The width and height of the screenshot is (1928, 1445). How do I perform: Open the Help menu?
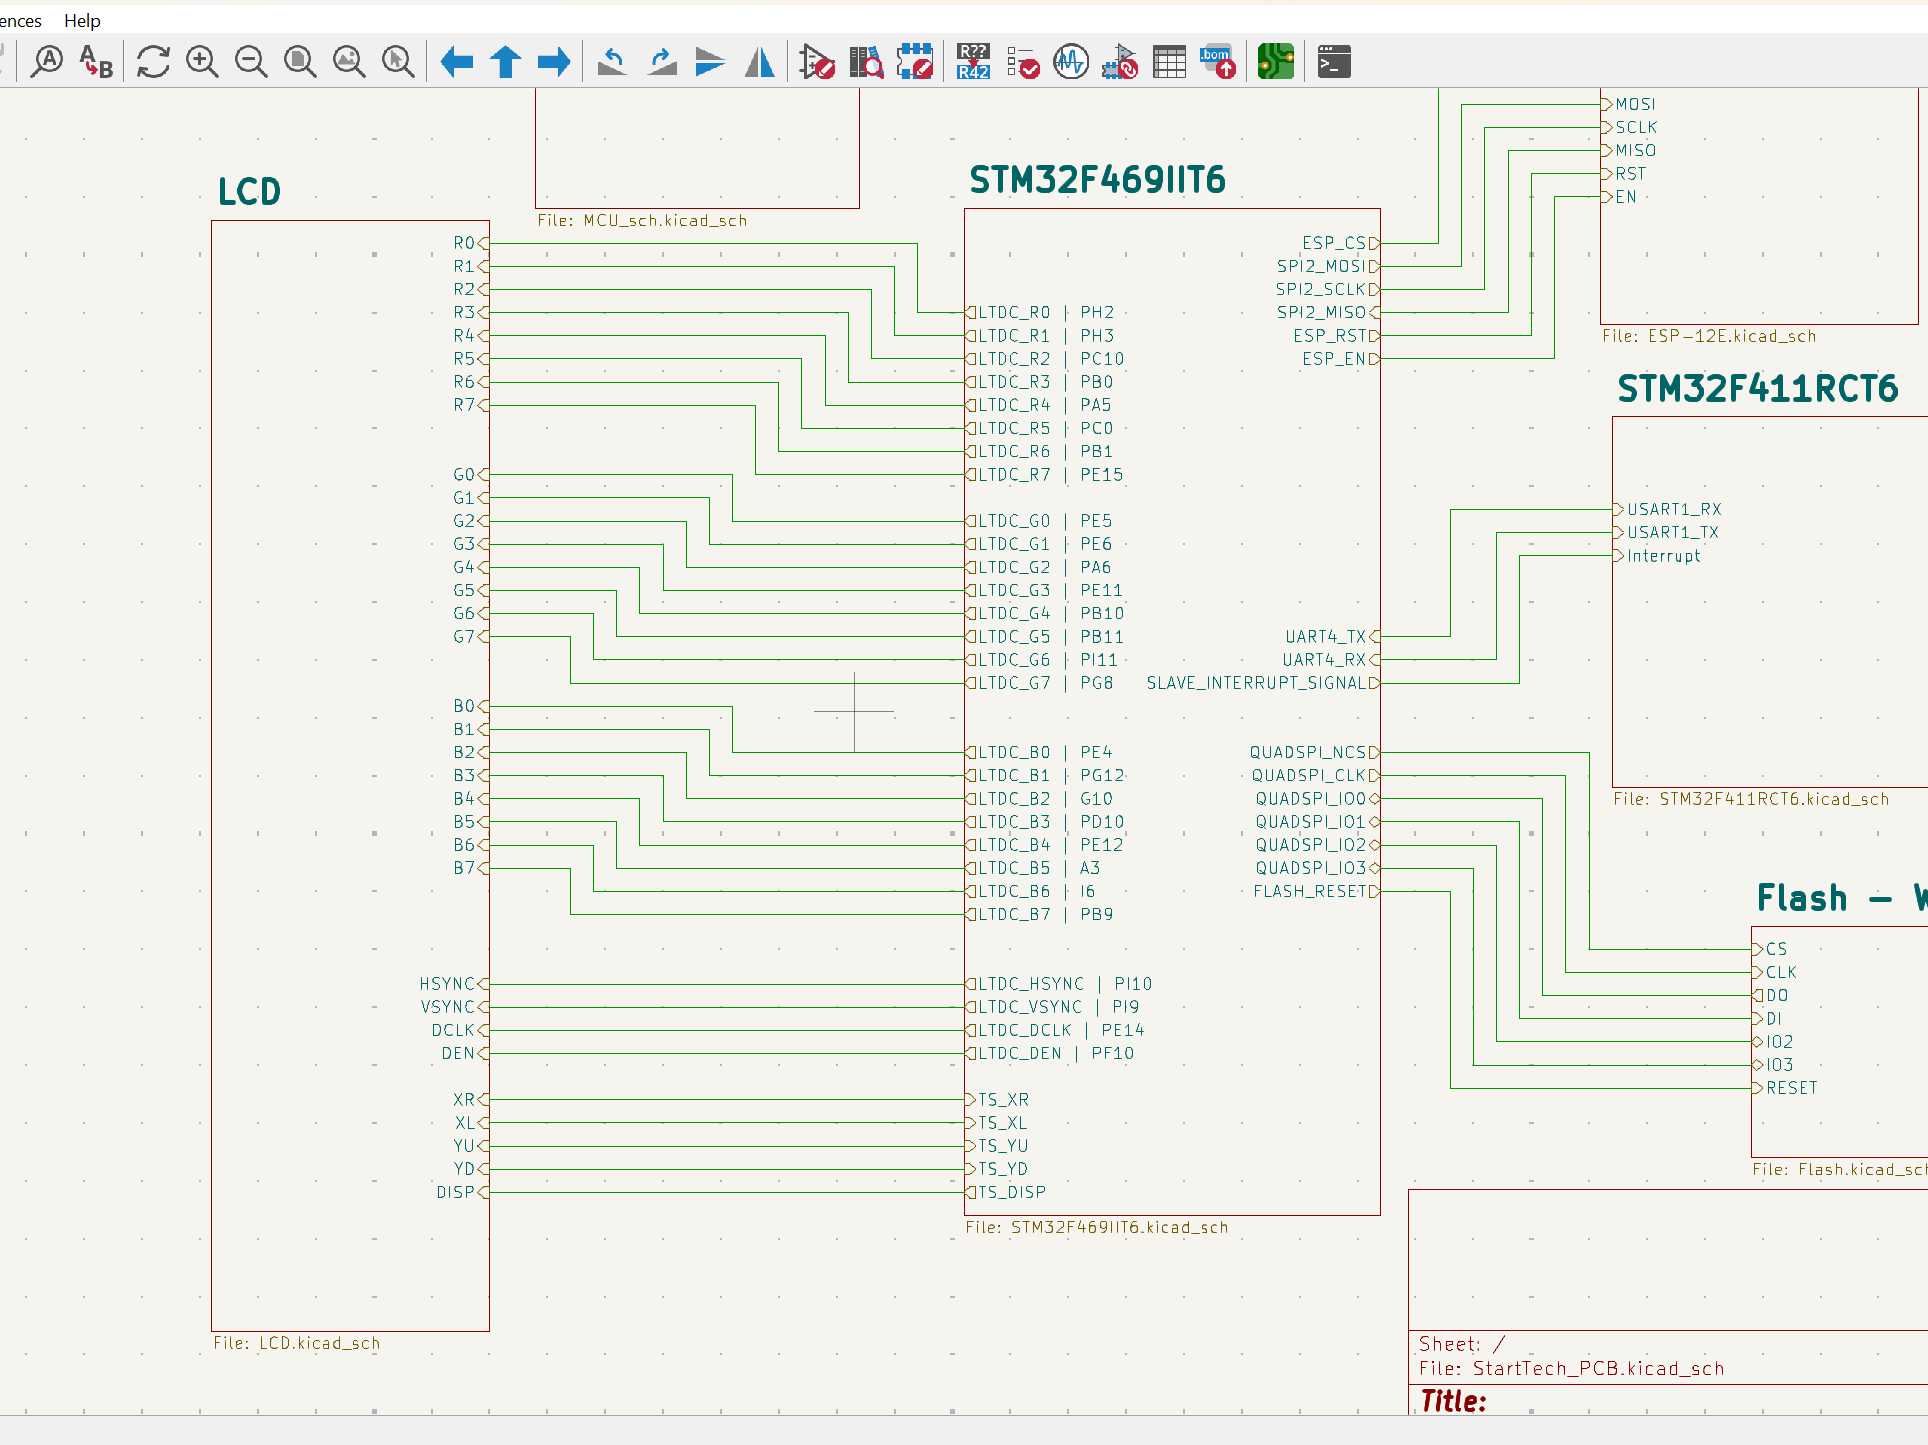click(x=82, y=20)
